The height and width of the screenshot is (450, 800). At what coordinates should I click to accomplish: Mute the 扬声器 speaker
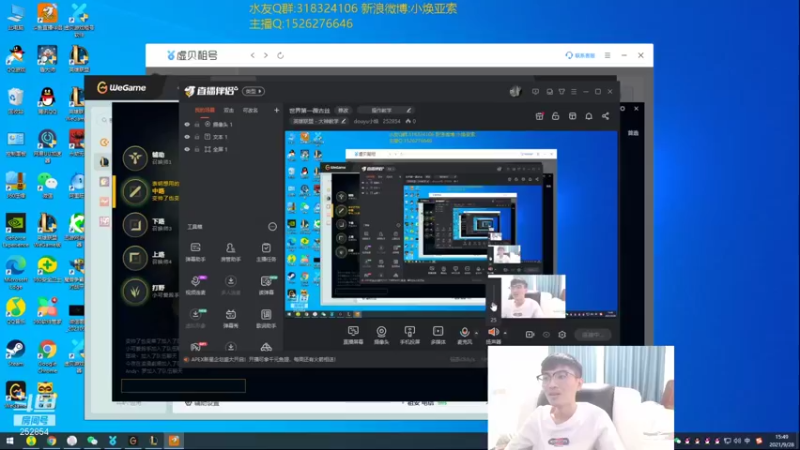tap(493, 335)
